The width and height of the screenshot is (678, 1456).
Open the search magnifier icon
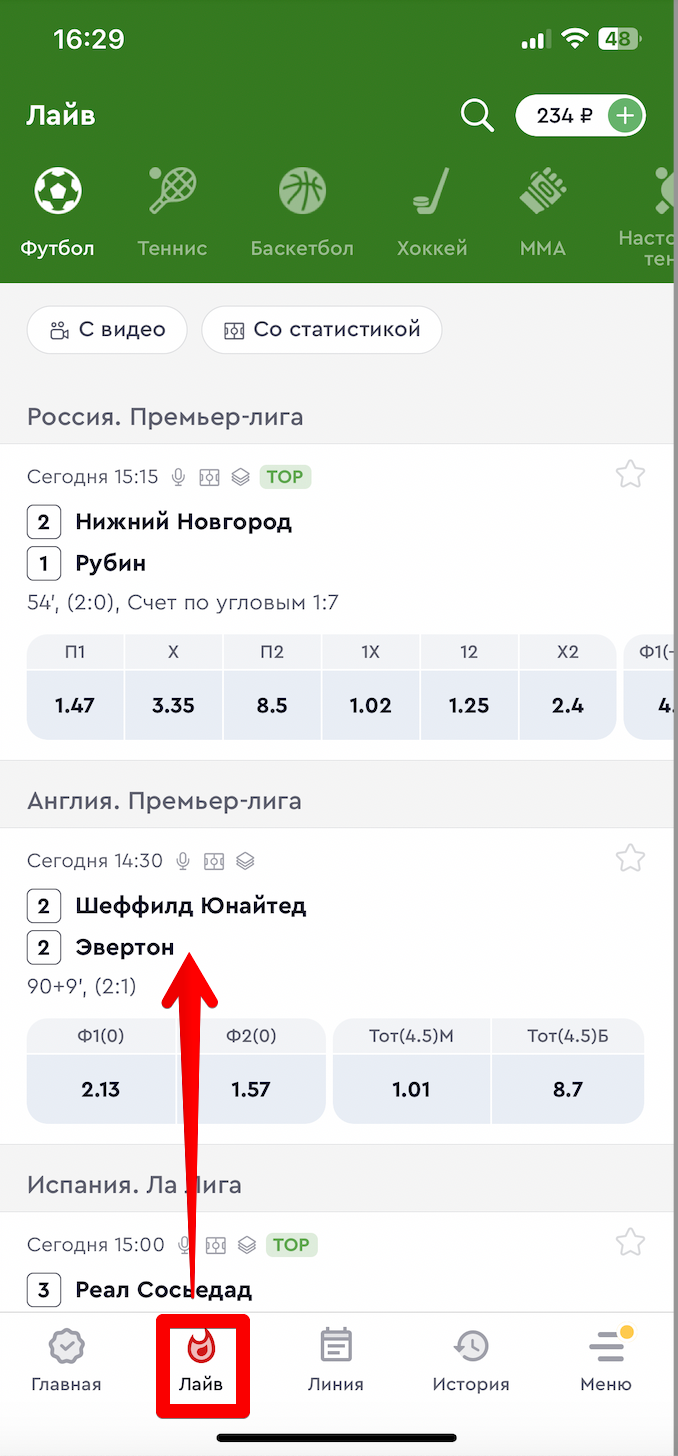(x=477, y=116)
